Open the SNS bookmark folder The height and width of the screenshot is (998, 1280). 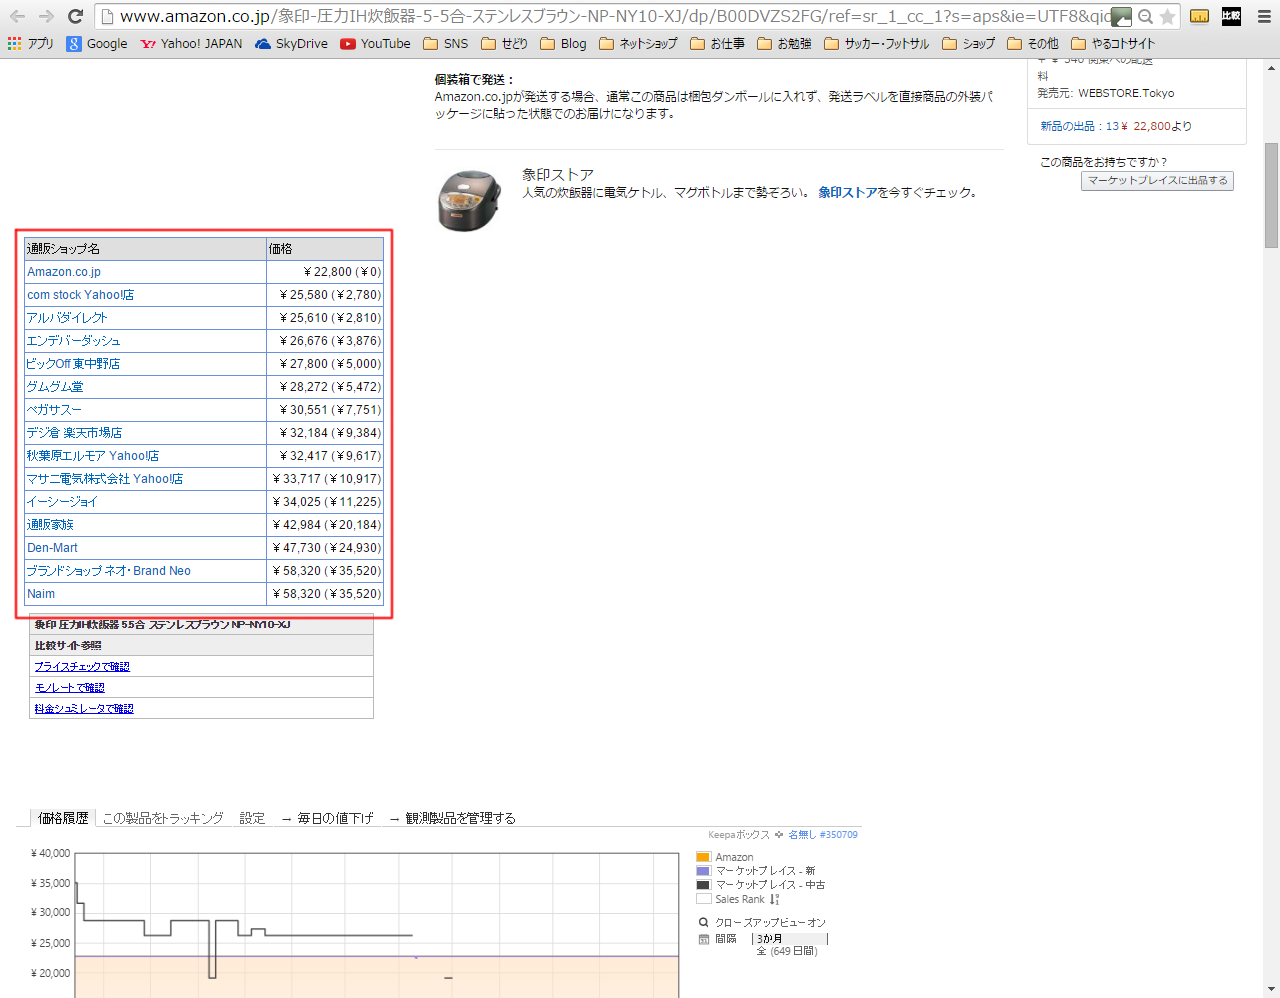[x=446, y=44]
